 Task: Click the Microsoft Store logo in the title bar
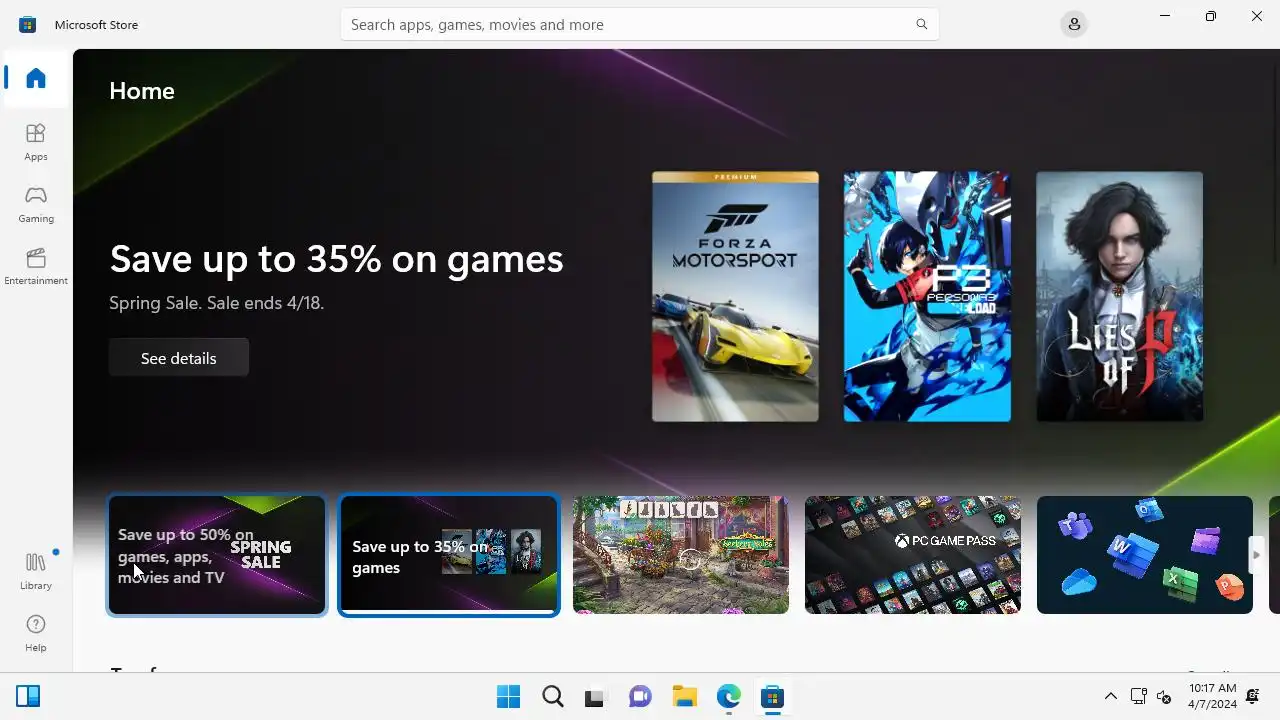[28, 24]
